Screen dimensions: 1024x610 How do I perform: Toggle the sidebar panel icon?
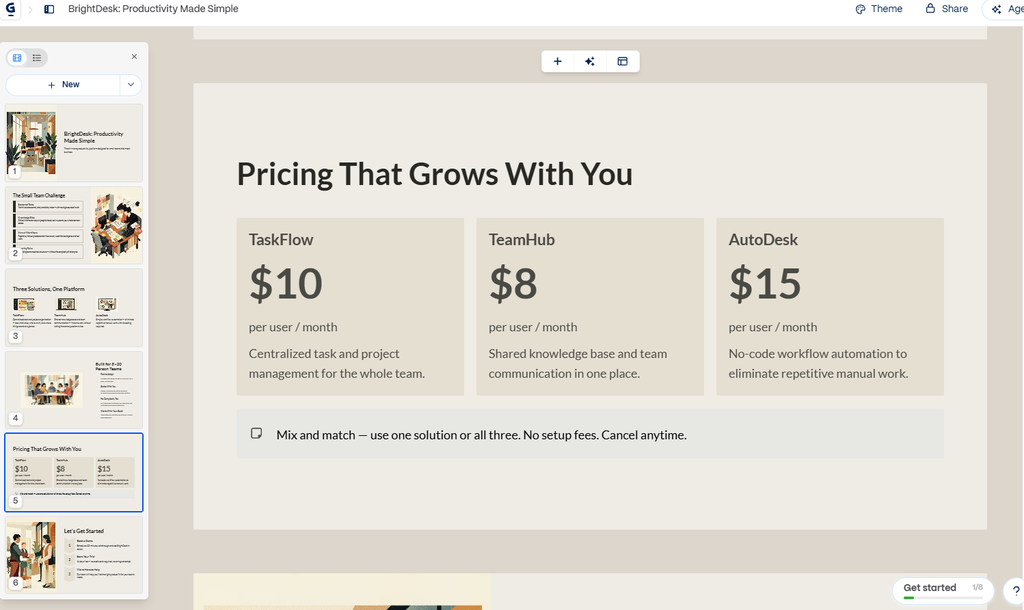(x=49, y=9)
